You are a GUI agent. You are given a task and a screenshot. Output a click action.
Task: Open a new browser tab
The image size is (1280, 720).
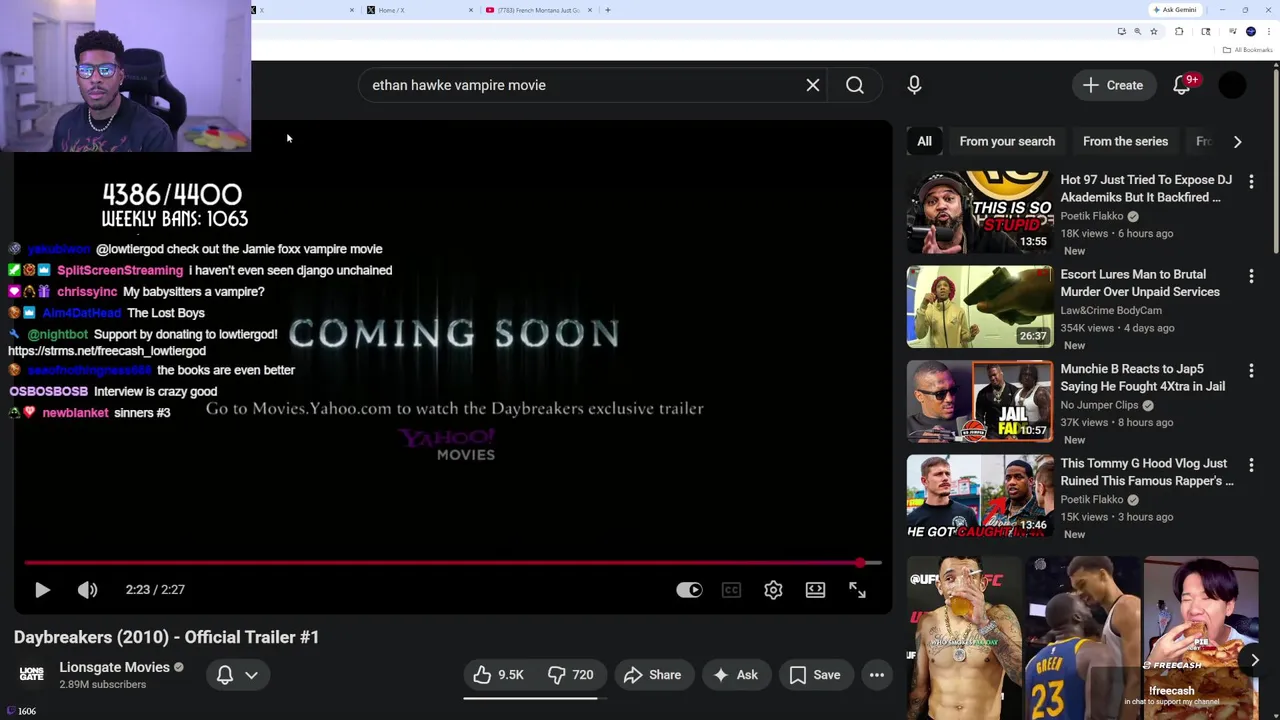coord(608,10)
